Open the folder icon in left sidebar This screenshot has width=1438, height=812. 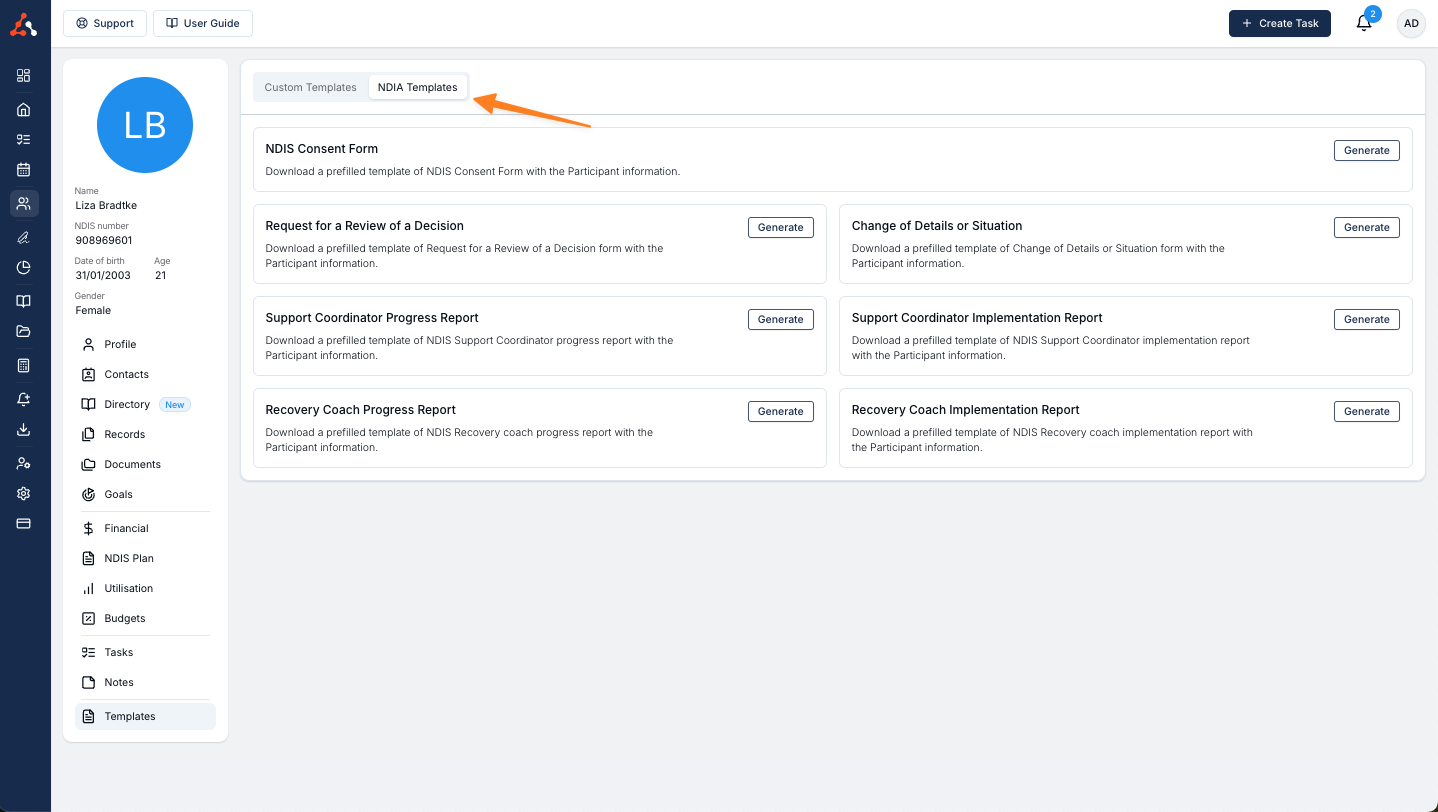pyautogui.click(x=24, y=332)
